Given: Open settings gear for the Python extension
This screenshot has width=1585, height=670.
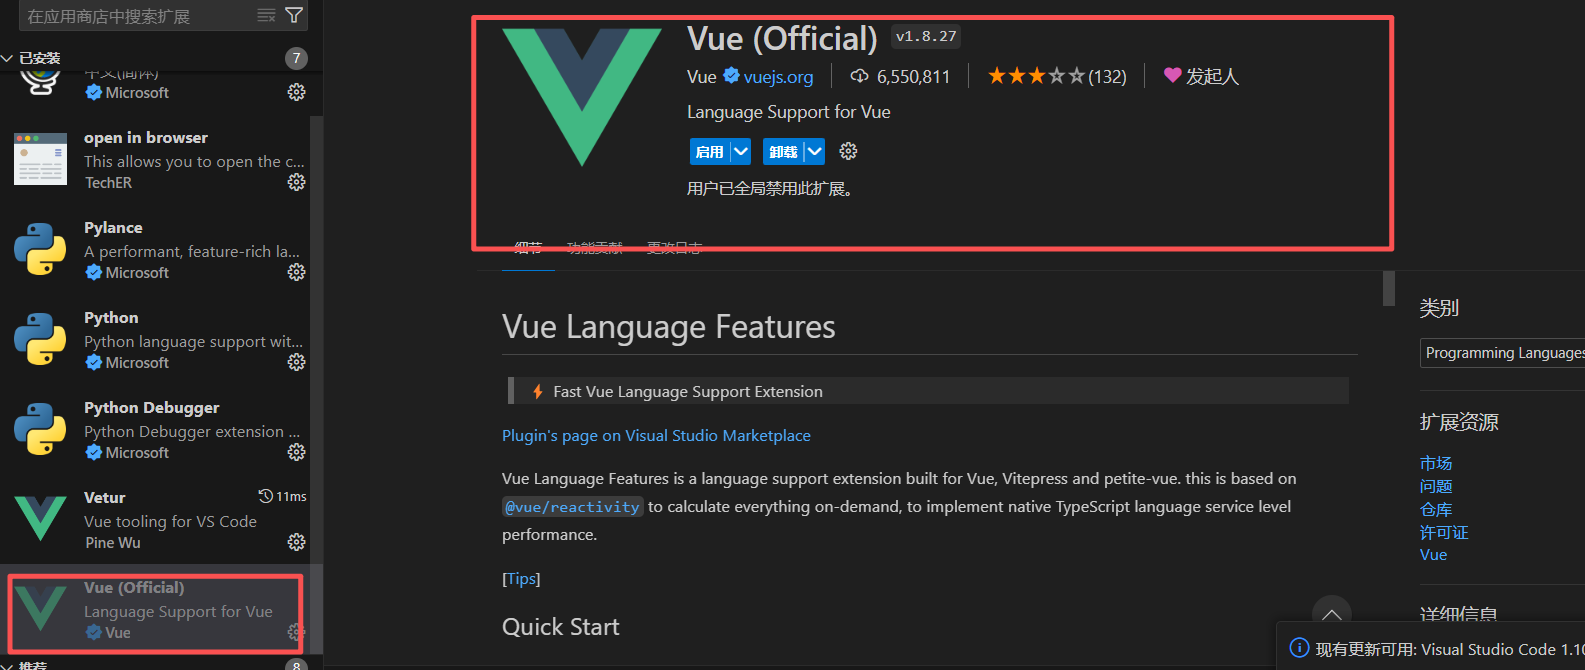Looking at the screenshot, I should click(296, 362).
